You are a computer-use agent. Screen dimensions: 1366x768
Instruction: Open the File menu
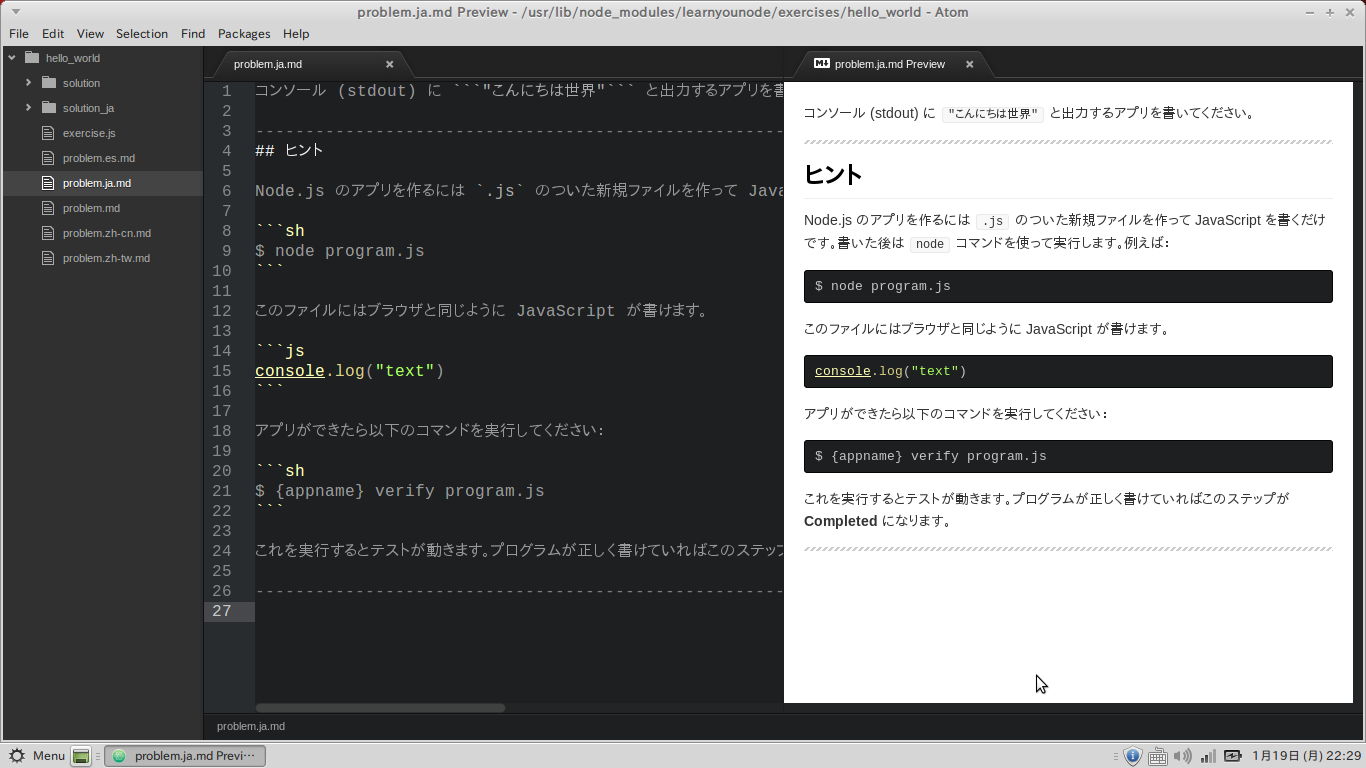pyautogui.click(x=19, y=33)
